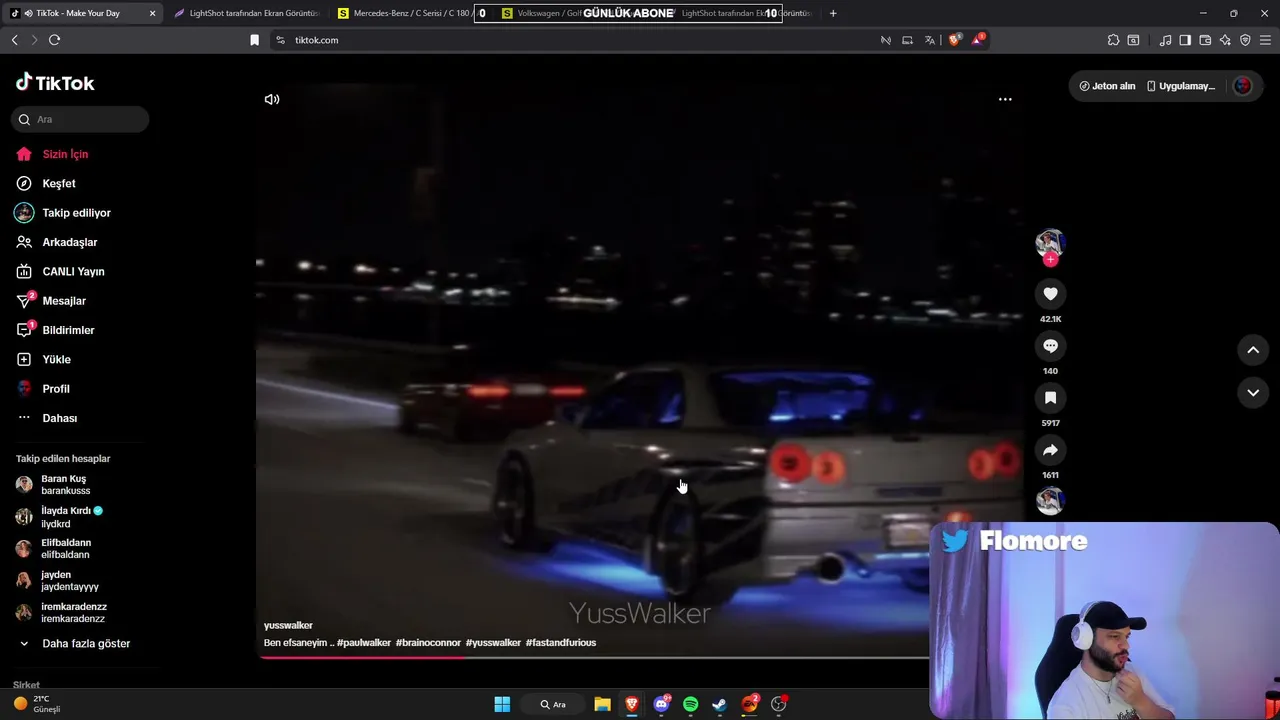The image size is (1280, 720).
Task: Open the profile avatar in header
Action: point(1243,86)
